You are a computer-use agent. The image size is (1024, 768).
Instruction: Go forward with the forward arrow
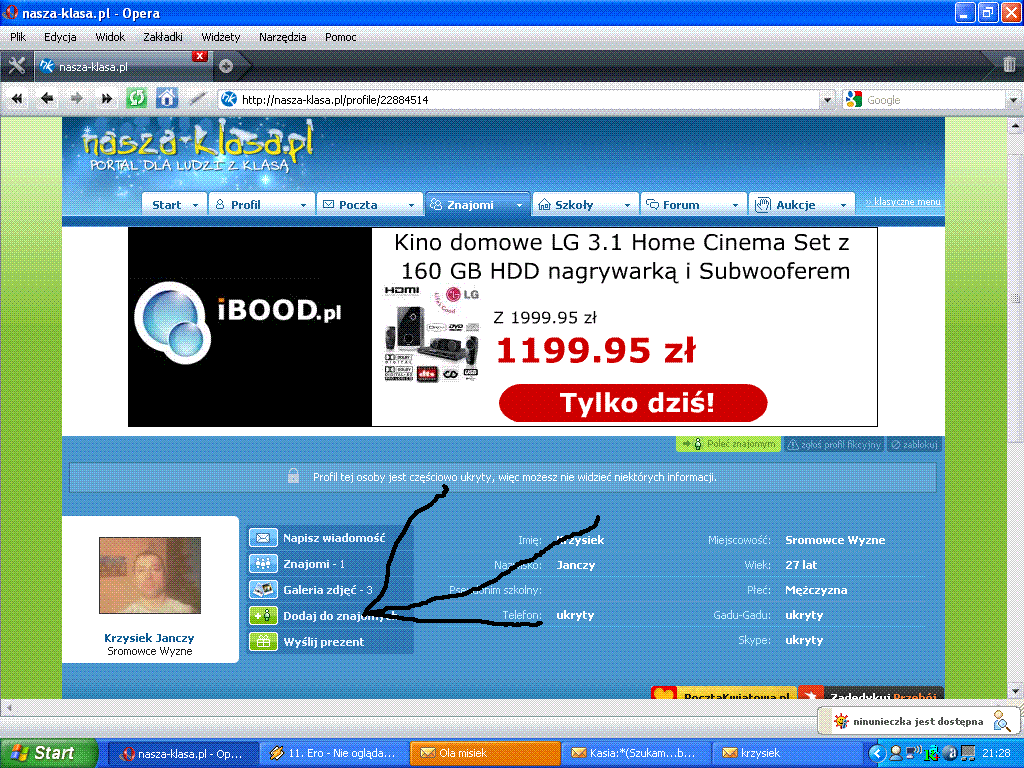point(76,99)
